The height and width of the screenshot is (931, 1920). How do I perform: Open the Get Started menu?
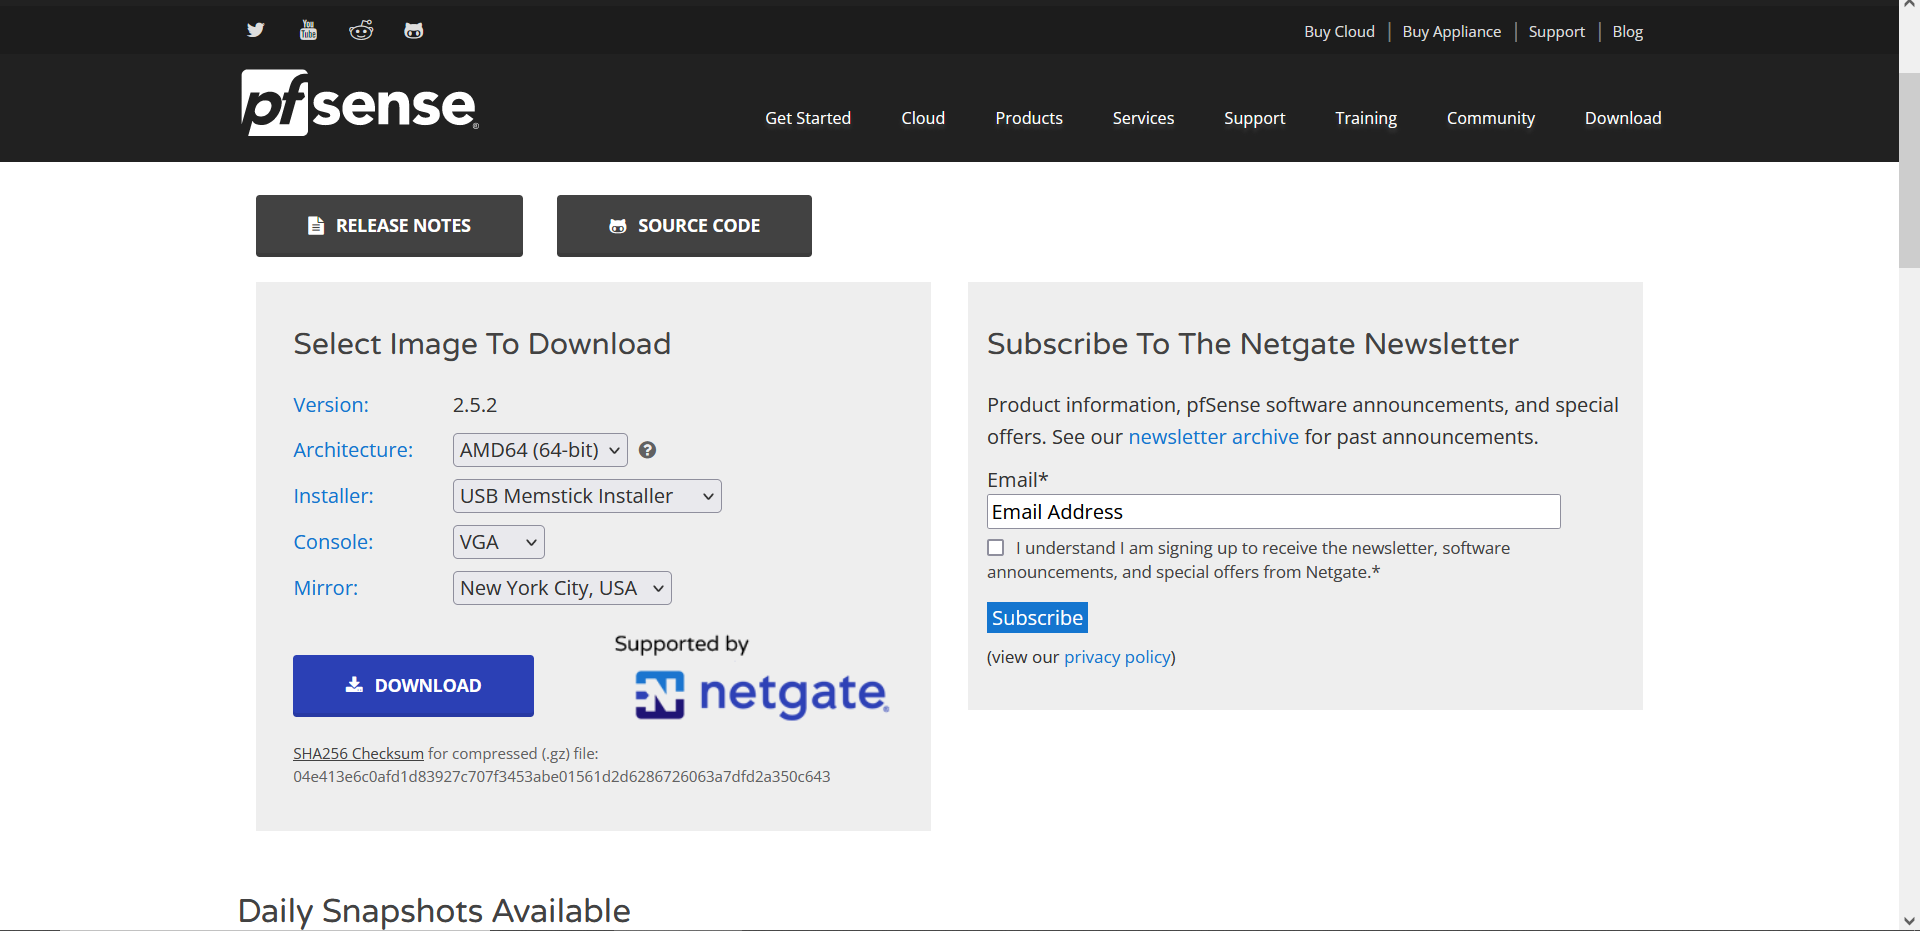[x=808, y=118]
